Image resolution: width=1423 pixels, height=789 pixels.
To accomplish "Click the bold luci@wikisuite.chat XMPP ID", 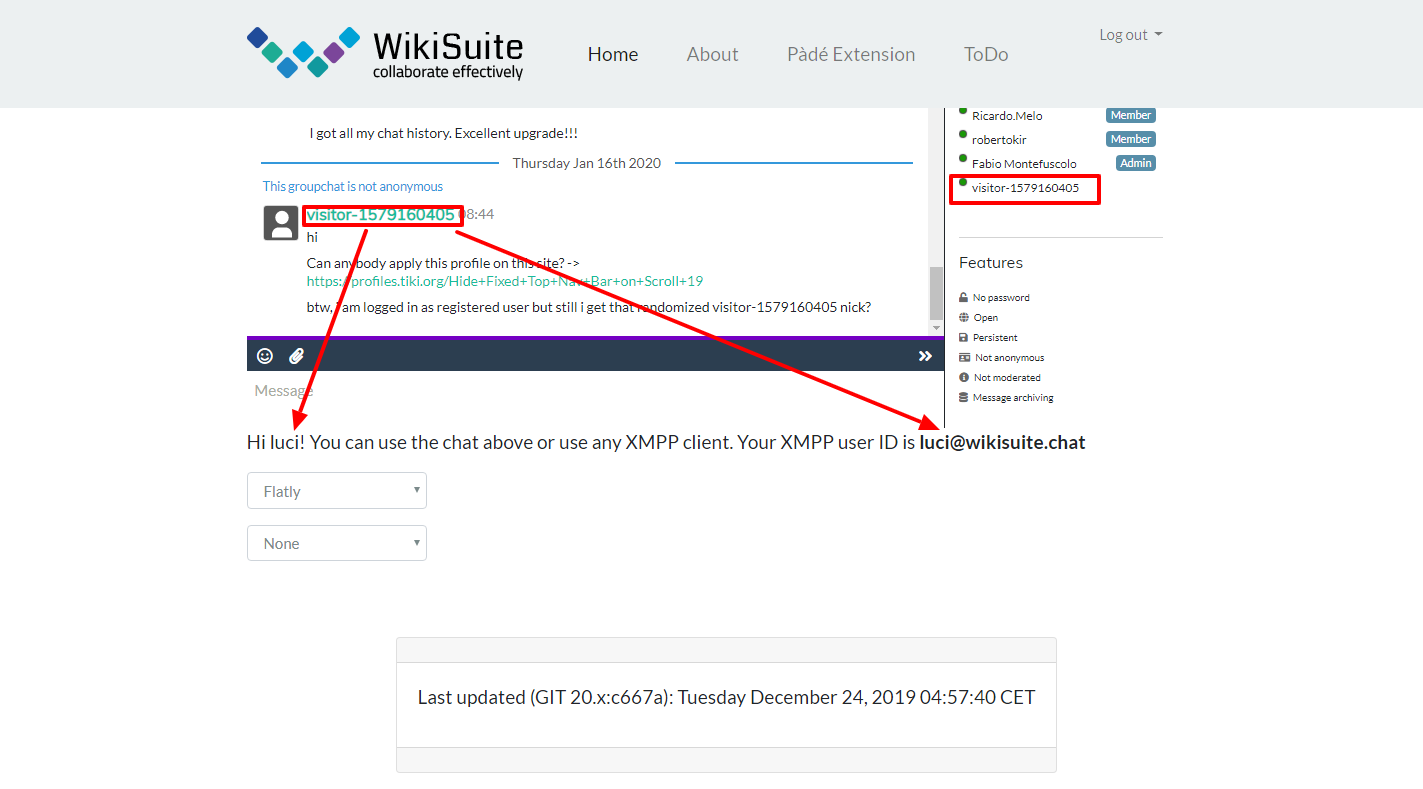I will [1002, 442].
